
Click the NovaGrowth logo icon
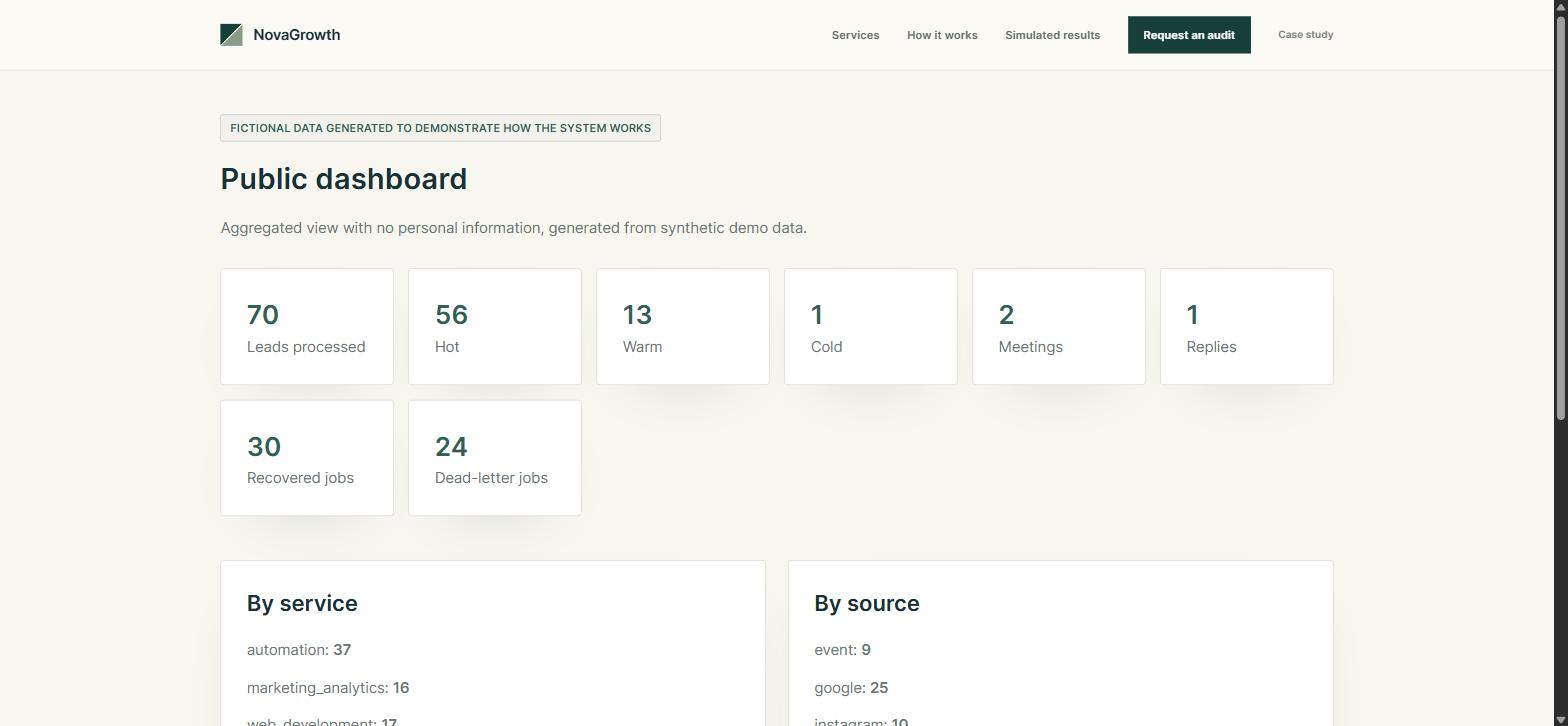(x=231, y=35)
